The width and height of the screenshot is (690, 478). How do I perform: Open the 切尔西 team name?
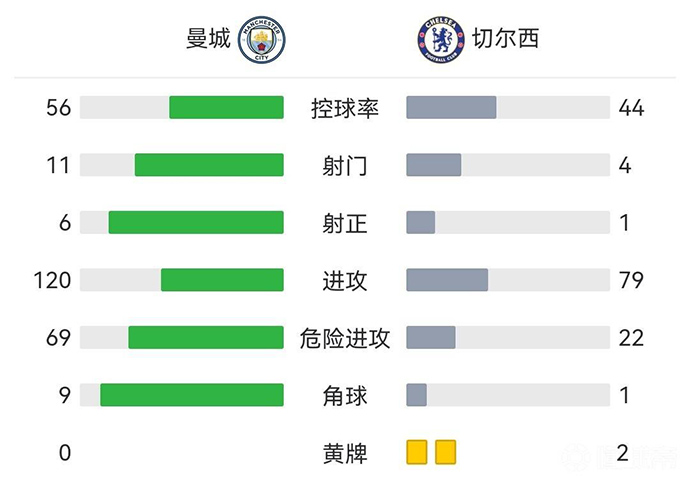[505, 40]
